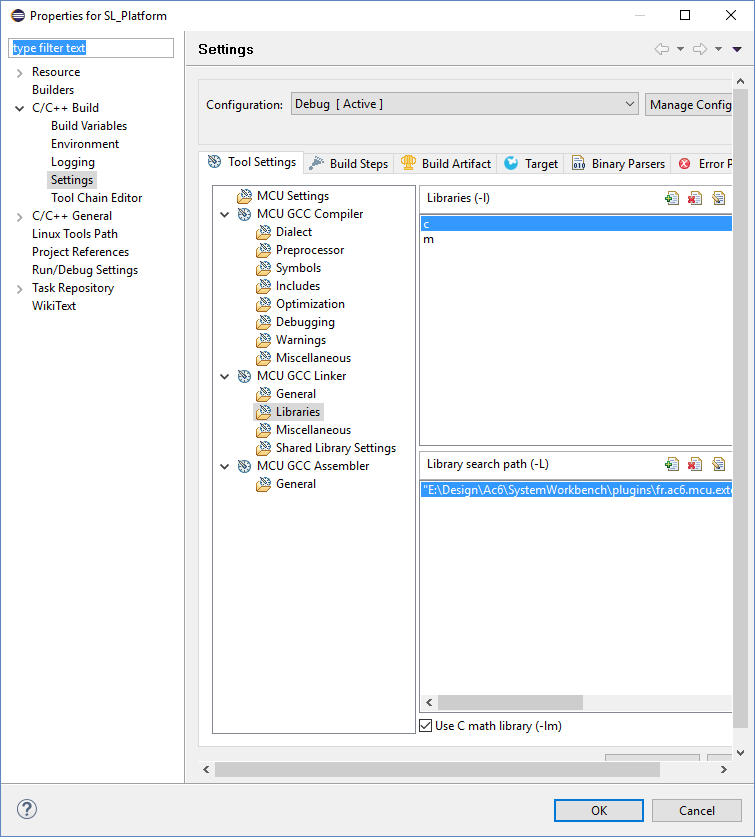Collapse the MCU GCC Compiler tree node
Screen dimensions: 755x837
[x=224, y=214]
